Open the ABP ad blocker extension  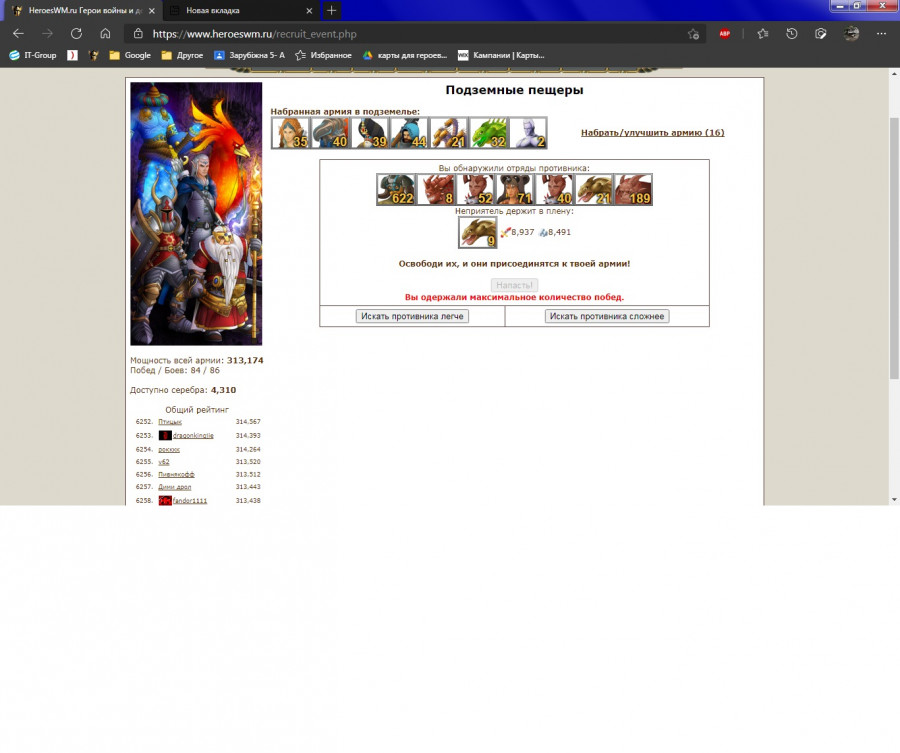coord(724,34)
